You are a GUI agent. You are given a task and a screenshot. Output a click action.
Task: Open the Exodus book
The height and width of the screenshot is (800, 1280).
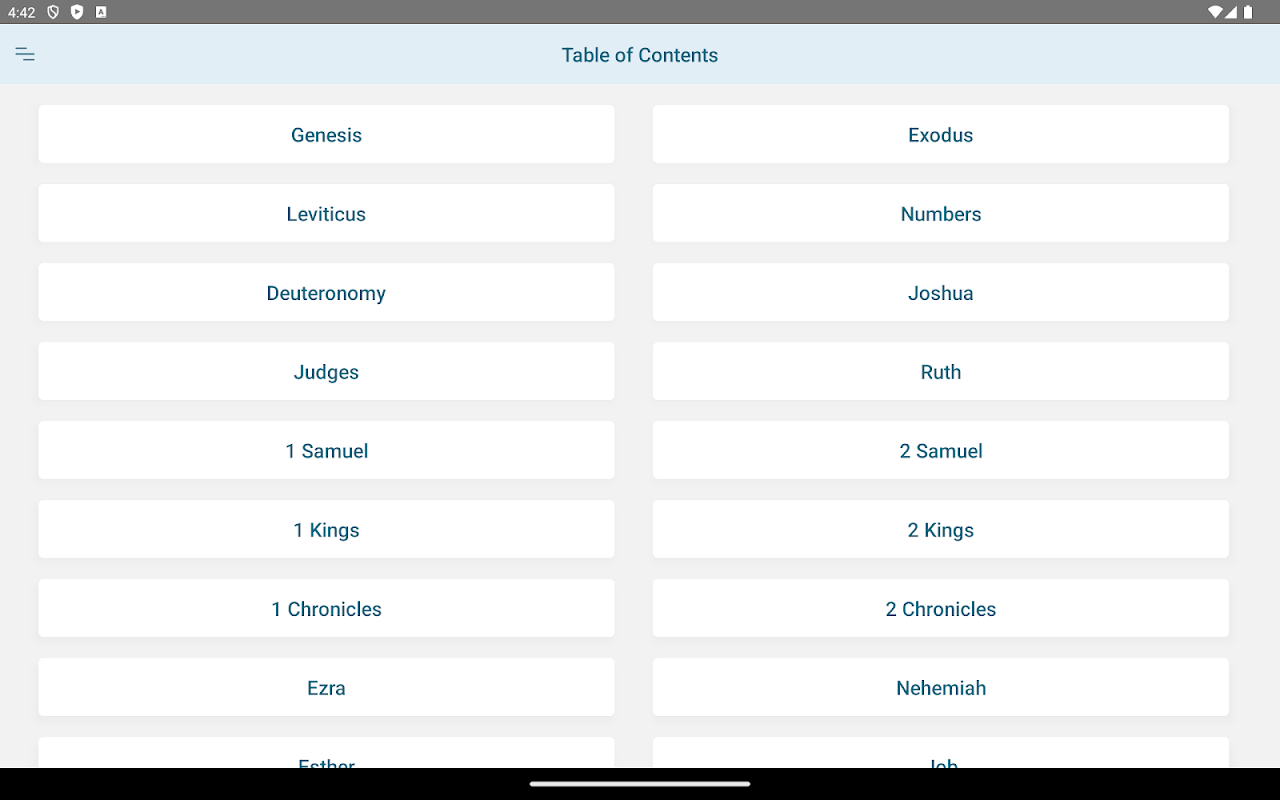click(940, 134)
